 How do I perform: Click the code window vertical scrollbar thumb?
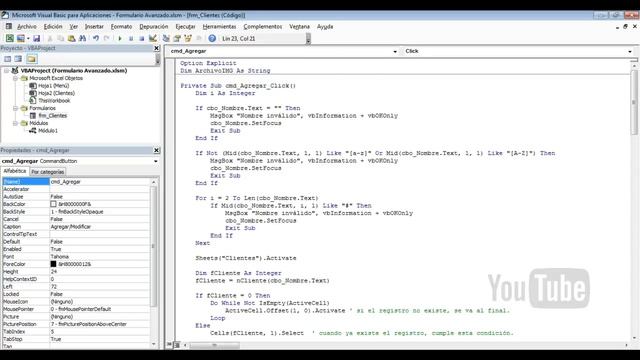[x=634, y=102]
